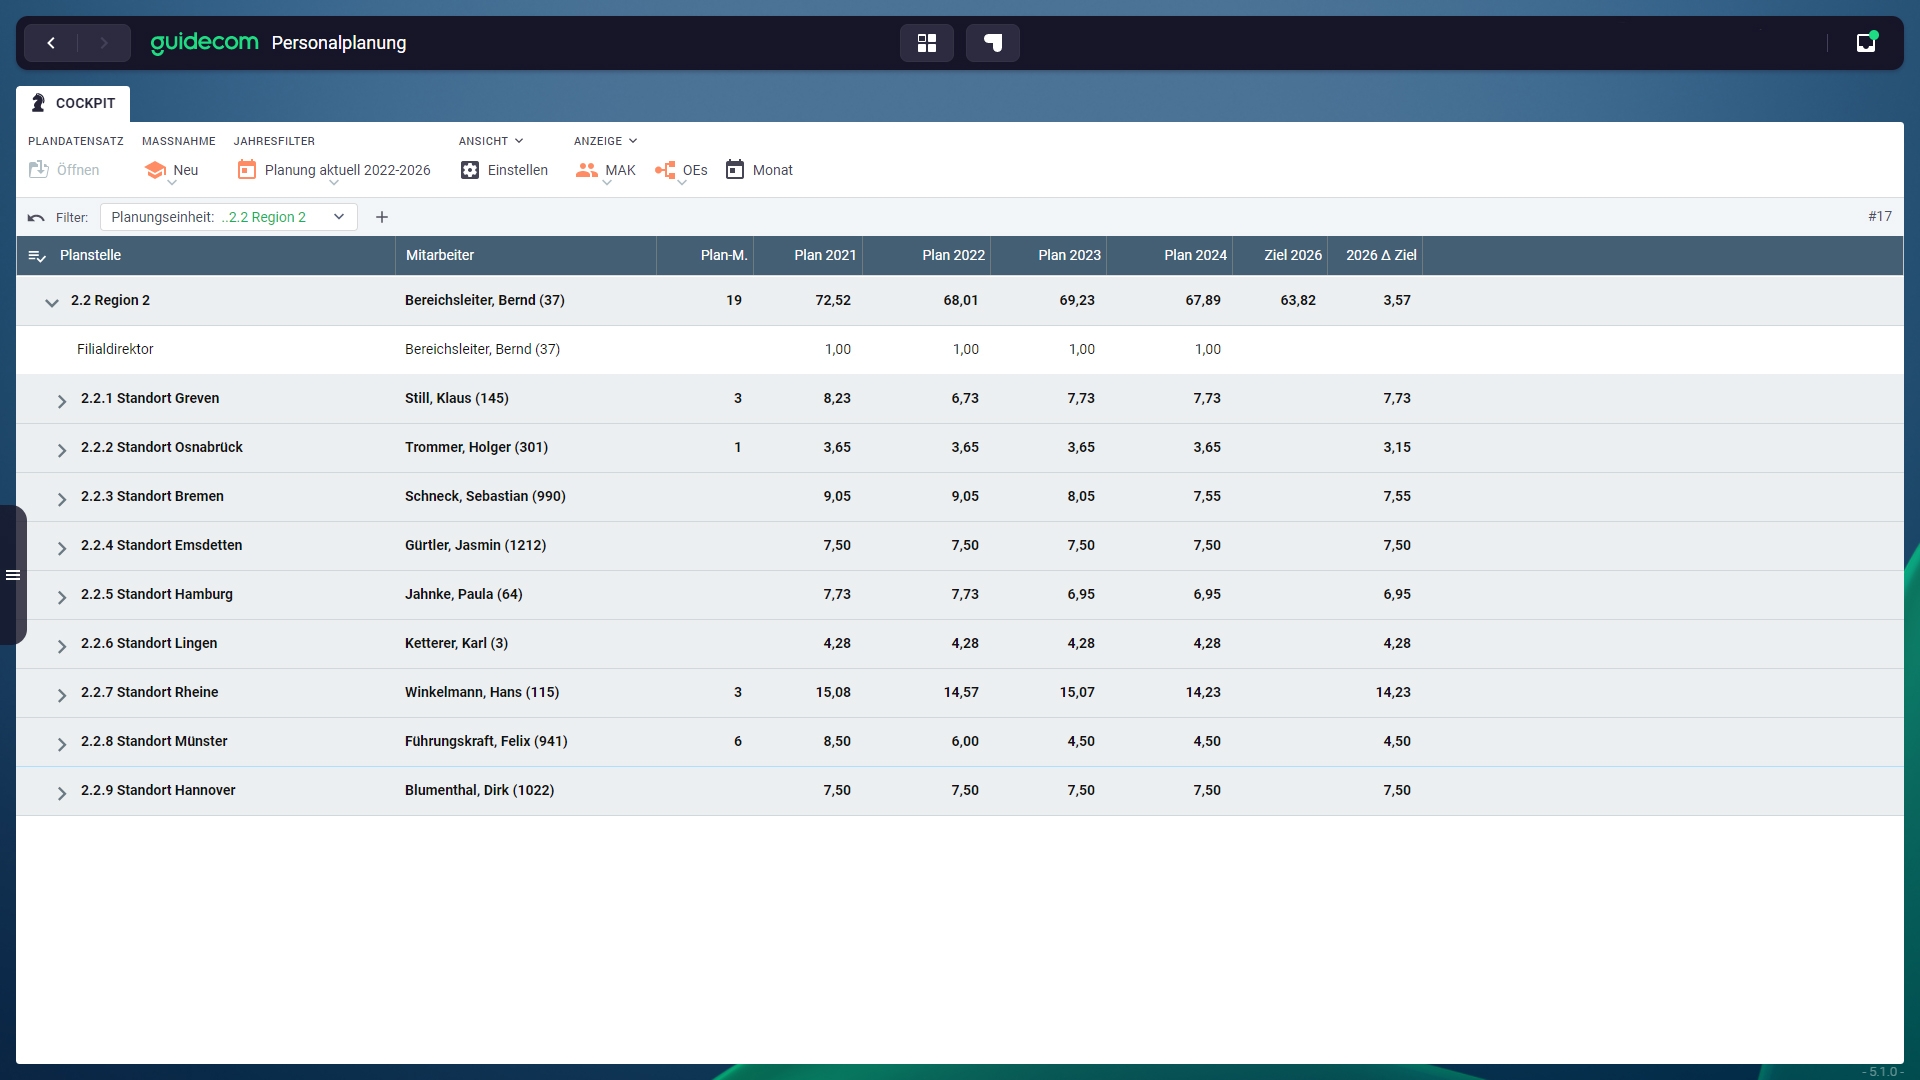Add a new filter with the plus button
Image resolution: width=1920 pixels, height=1080 pixels.
(382, 217)
